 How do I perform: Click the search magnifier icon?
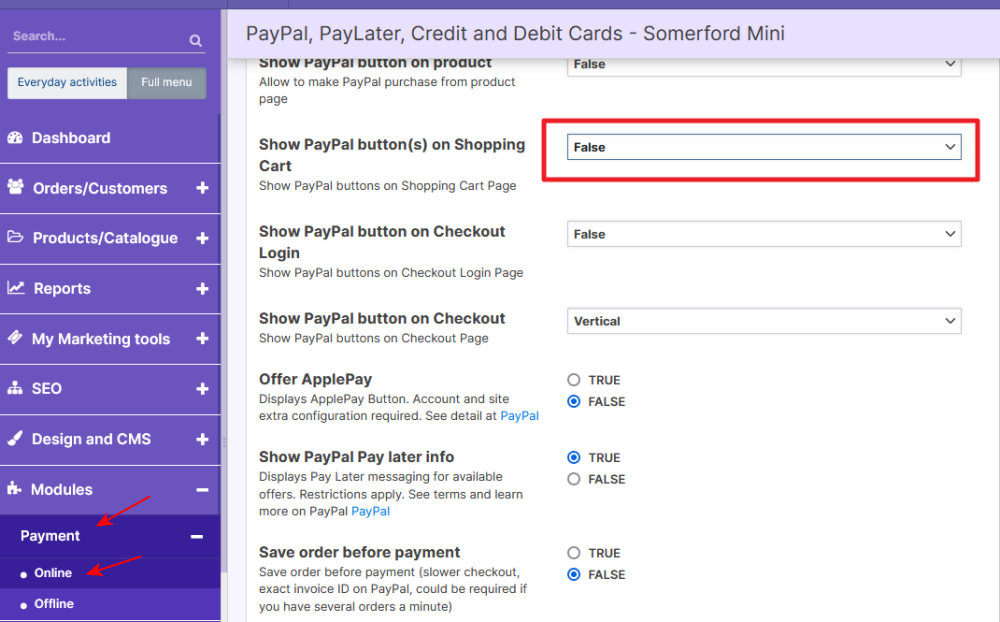pyautogui.click(x=195, y=41)
